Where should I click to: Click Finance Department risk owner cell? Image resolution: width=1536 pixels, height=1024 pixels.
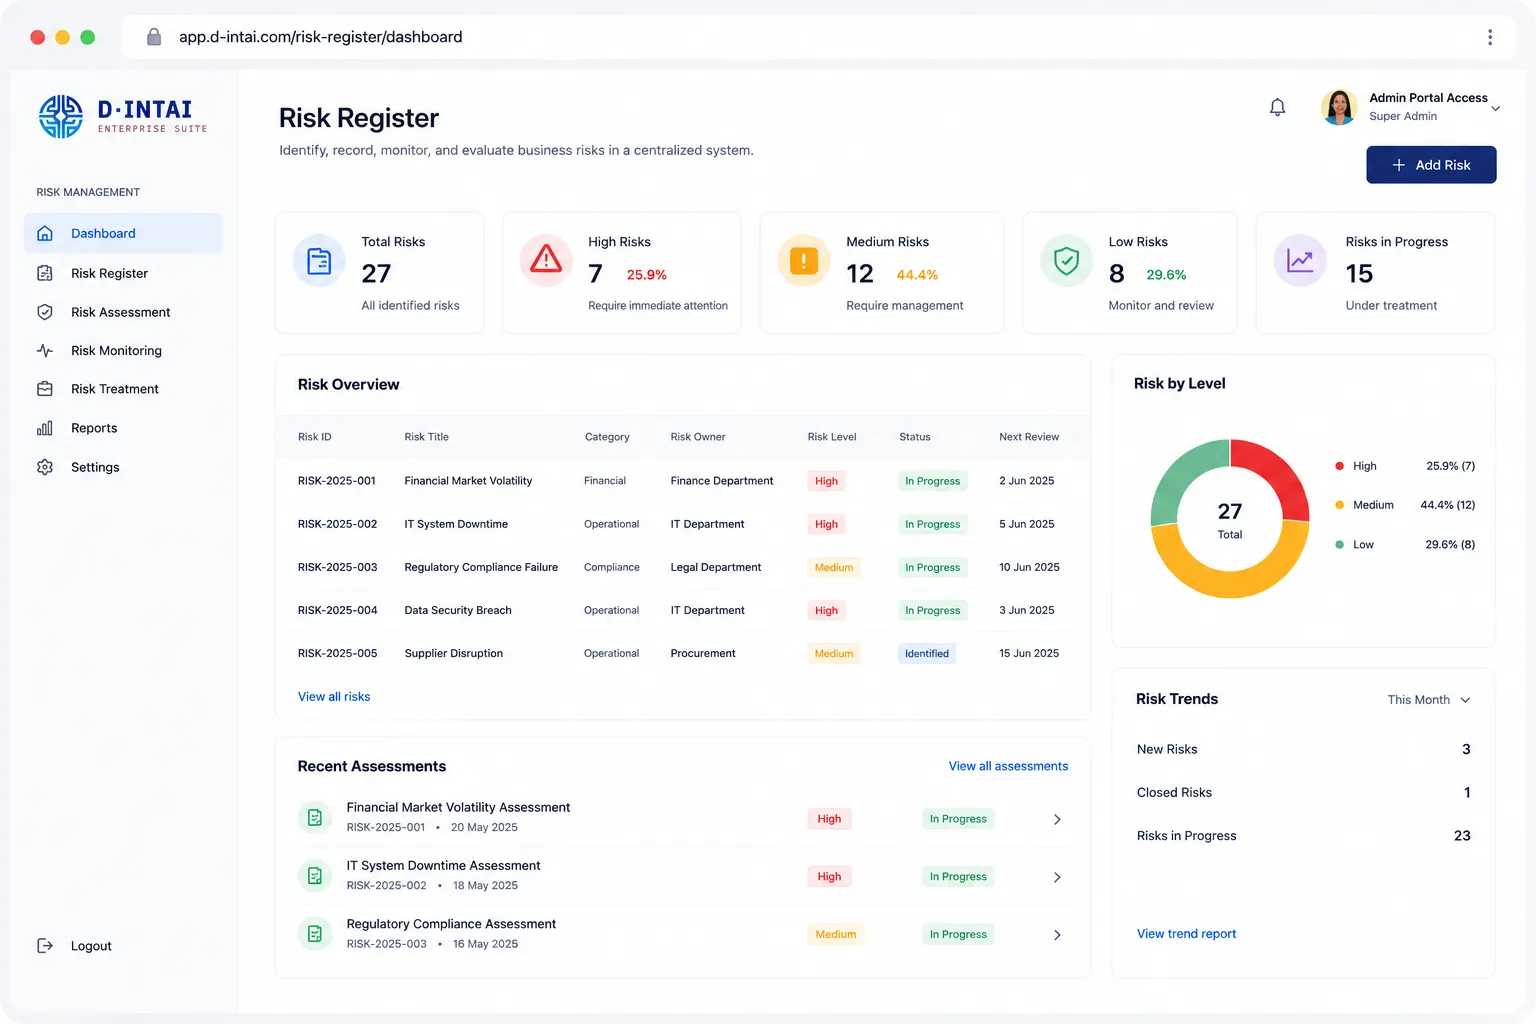pos(722,481)
